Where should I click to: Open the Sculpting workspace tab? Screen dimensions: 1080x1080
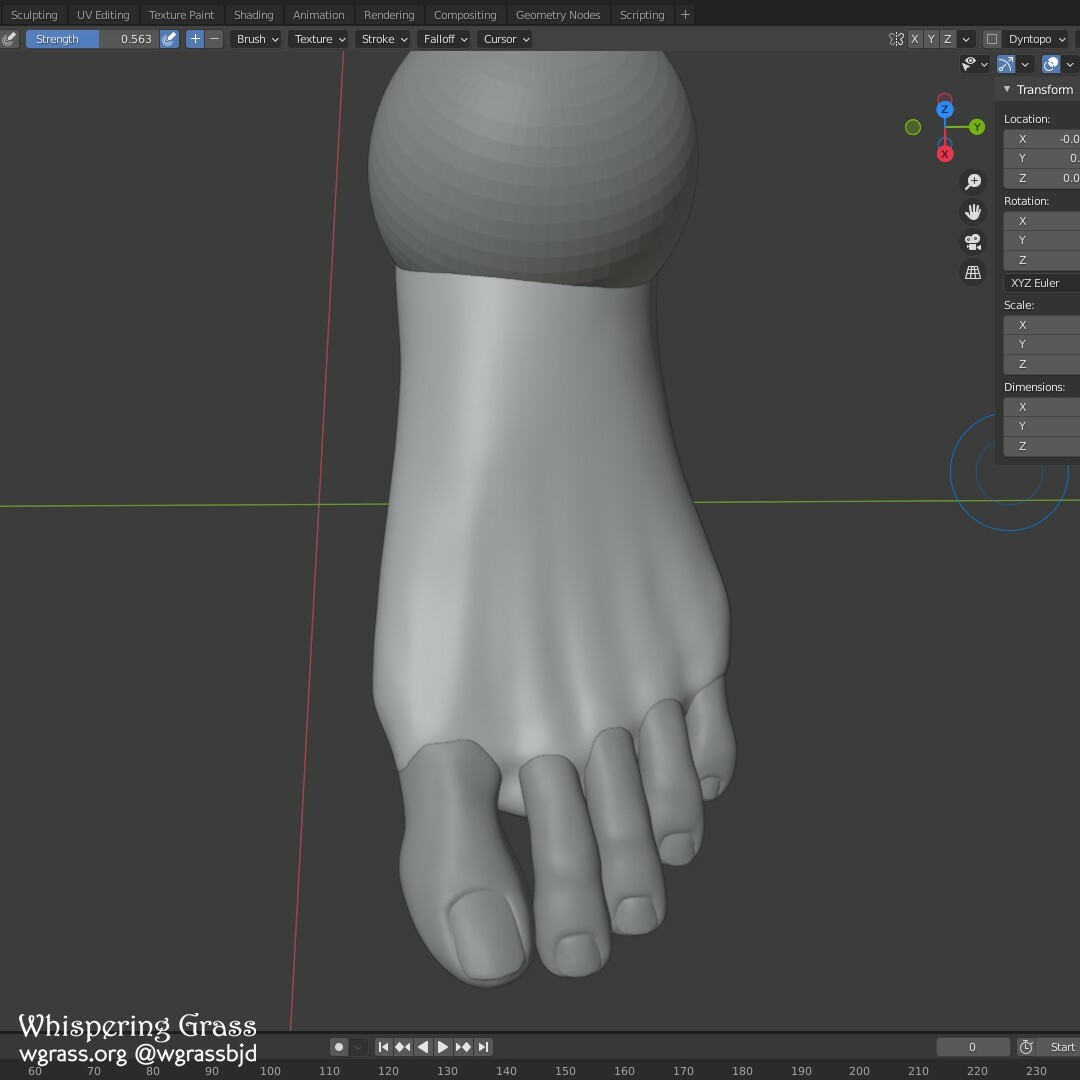pyautogui.click(x=34, y=14)
